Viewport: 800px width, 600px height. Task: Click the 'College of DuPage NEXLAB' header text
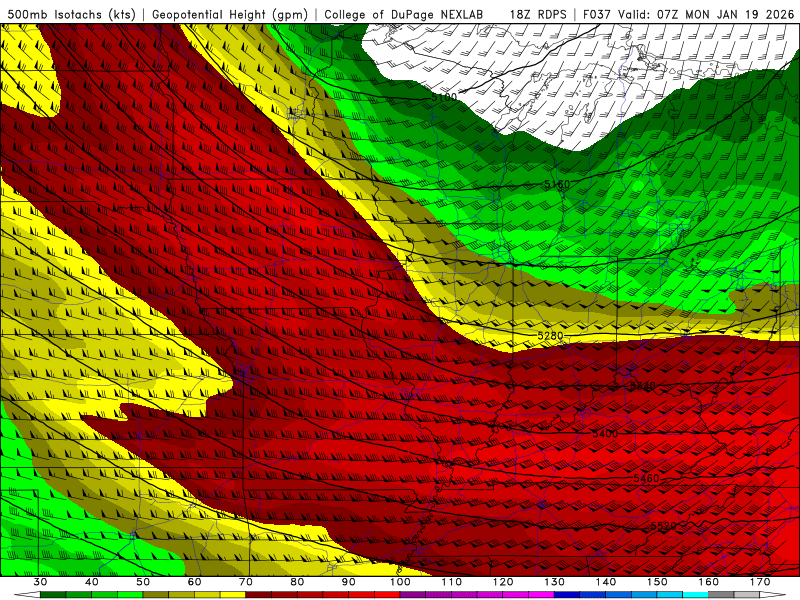click(403, 14)
